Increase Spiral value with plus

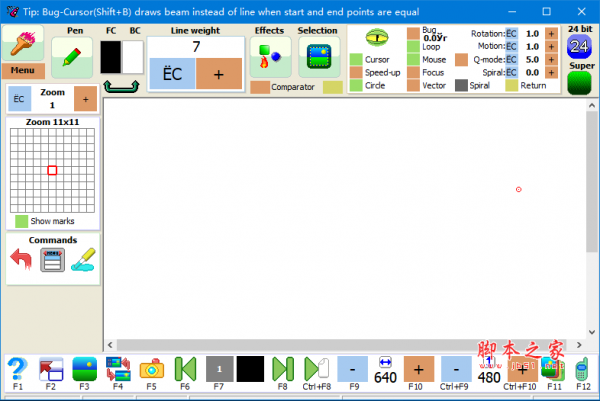[551, 72]
